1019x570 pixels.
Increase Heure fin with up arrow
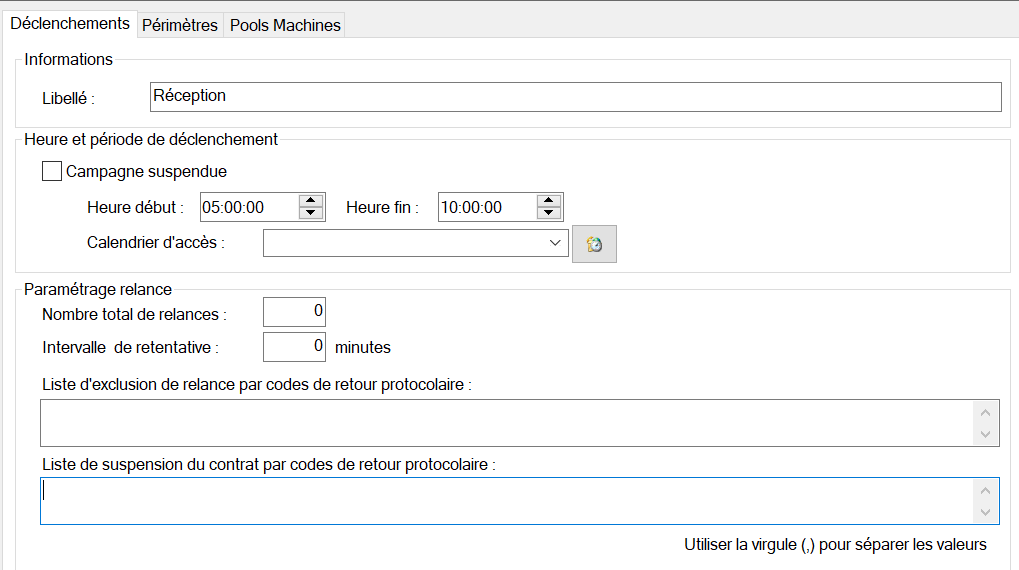tap(548, 201)
